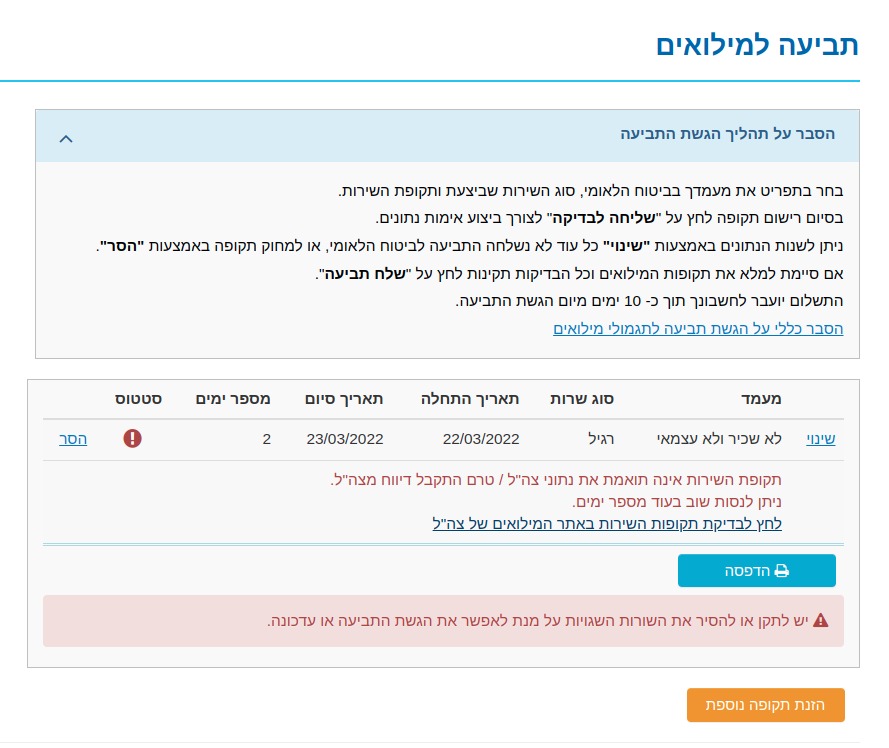Click the start date 22/03/2022 cell
The height and width of the screenshot is (748, 889).
point(481,438)
